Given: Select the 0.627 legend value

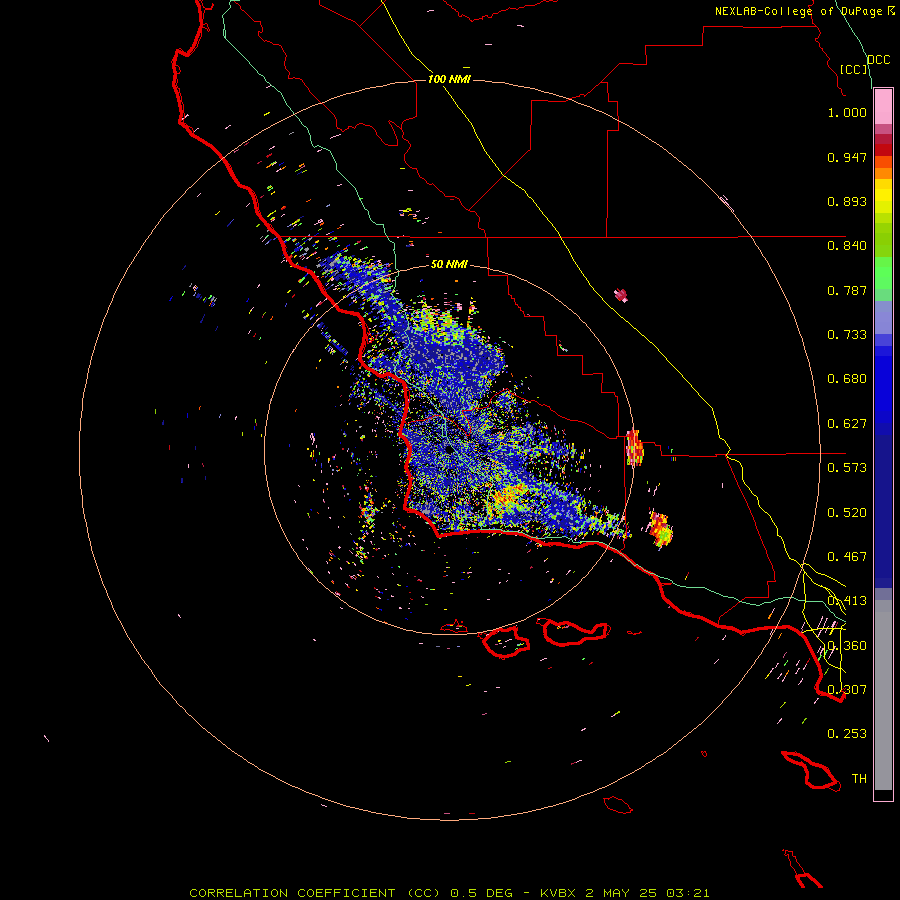Looking at the screenshot, I should coord(847,424).
